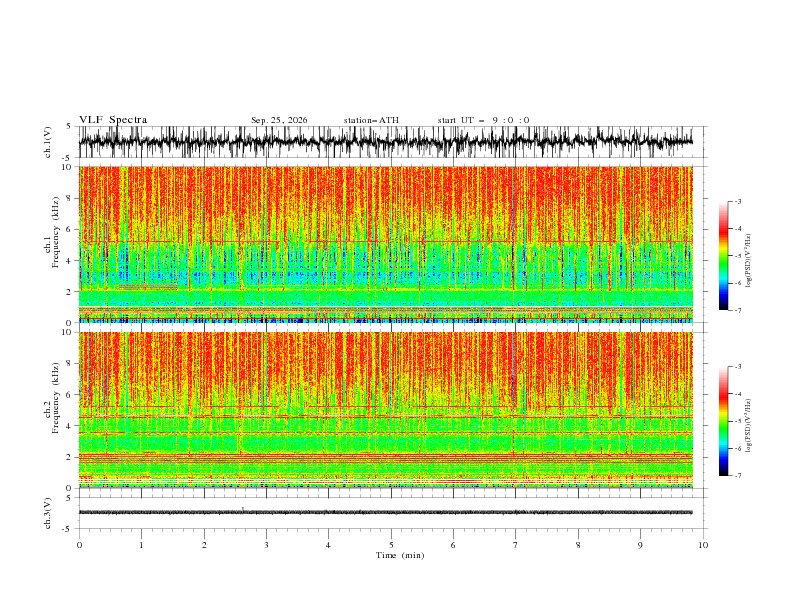This screenshot has width=792, height=612.
Task: Click the Time (min) axis label
Action: click(x=400, y=555)
